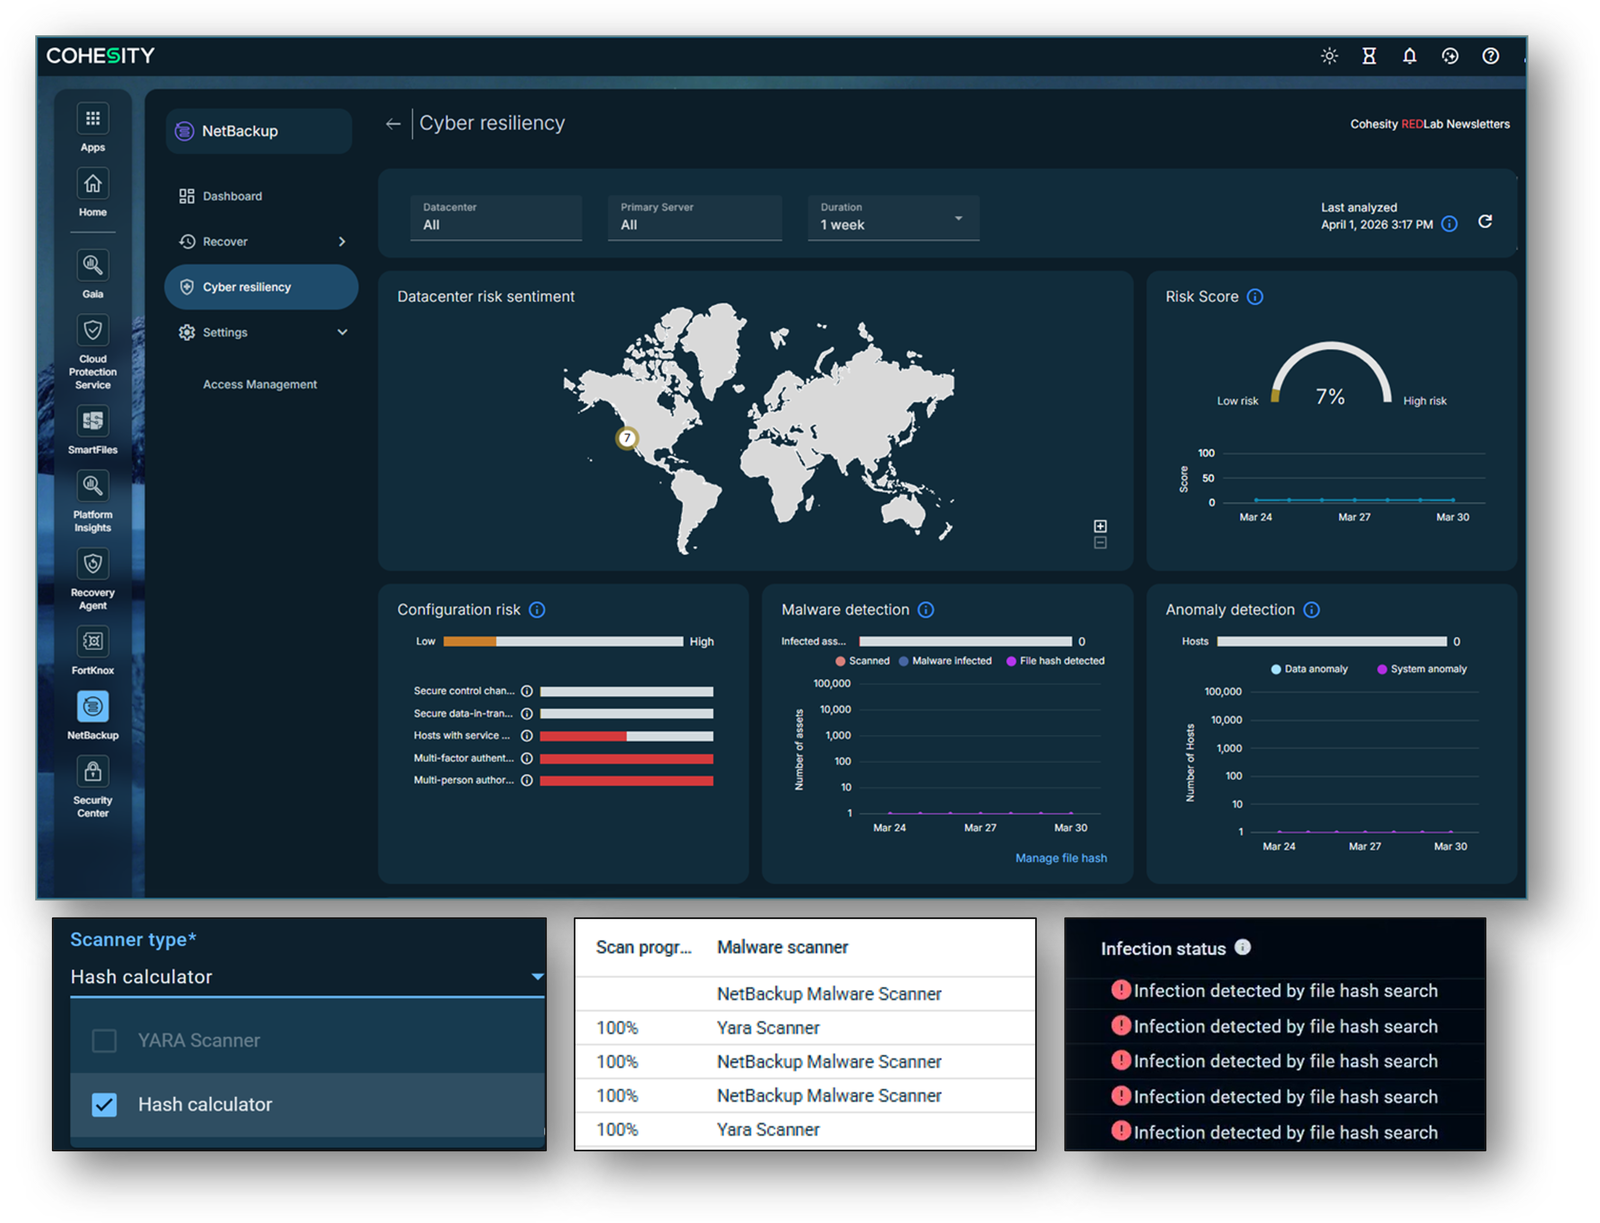This screenshot has height=1223, width=1600.
Task: Show Infection status info icon
Action: tap(1243, 947)
